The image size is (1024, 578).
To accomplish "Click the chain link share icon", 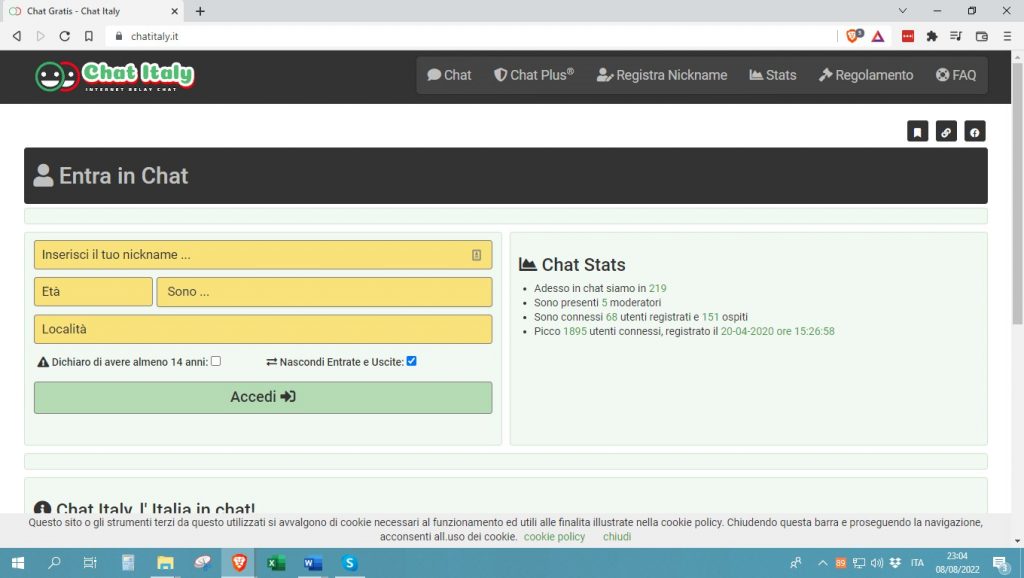I will (x=946, y=132).
